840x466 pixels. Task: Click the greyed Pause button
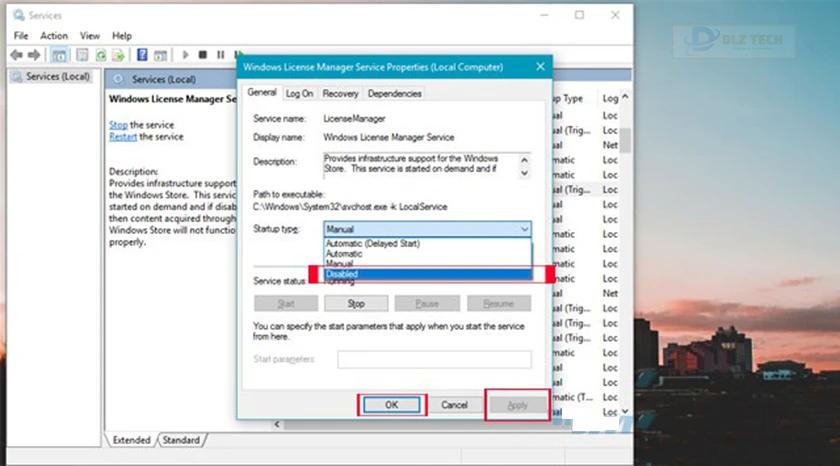(427, 304)
